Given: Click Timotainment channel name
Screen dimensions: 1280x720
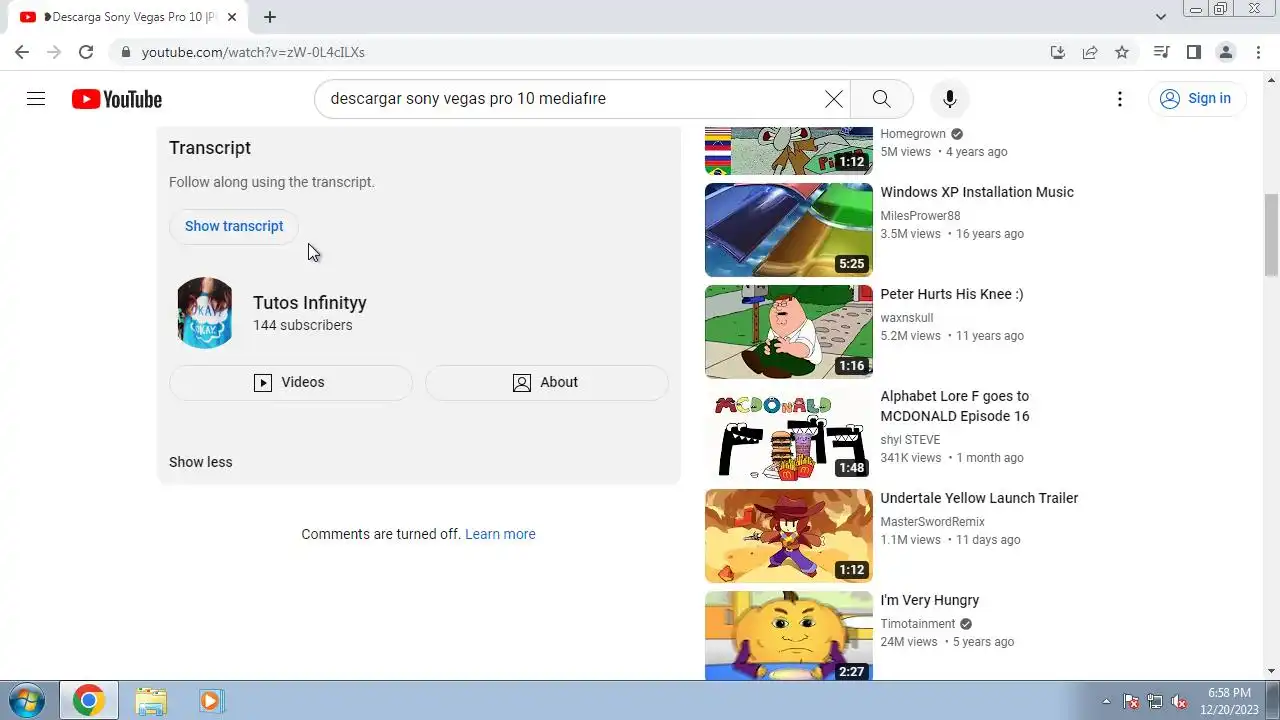Looking at the screenshot, I should coord(918,624).
